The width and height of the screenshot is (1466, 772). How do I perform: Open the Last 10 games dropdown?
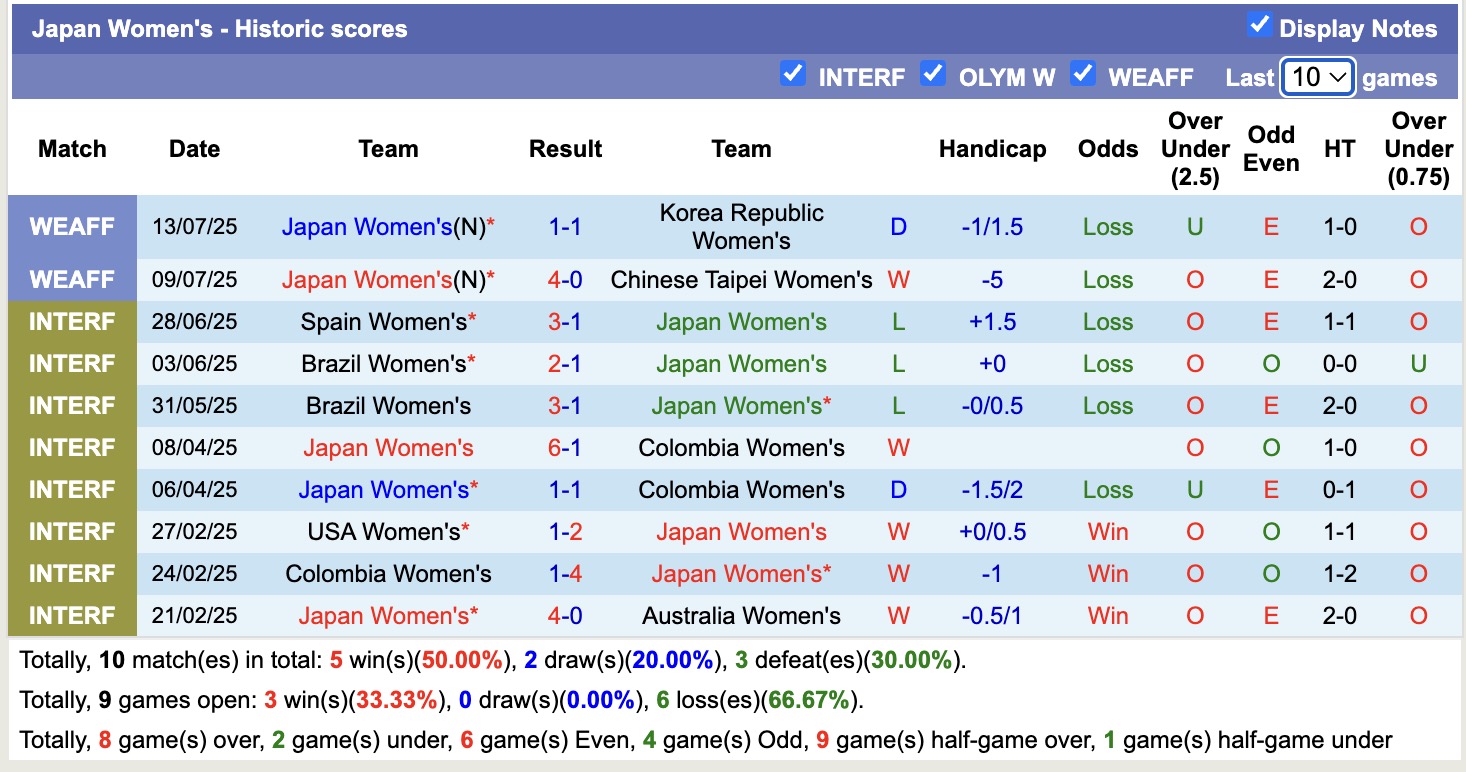point(1317,77)
